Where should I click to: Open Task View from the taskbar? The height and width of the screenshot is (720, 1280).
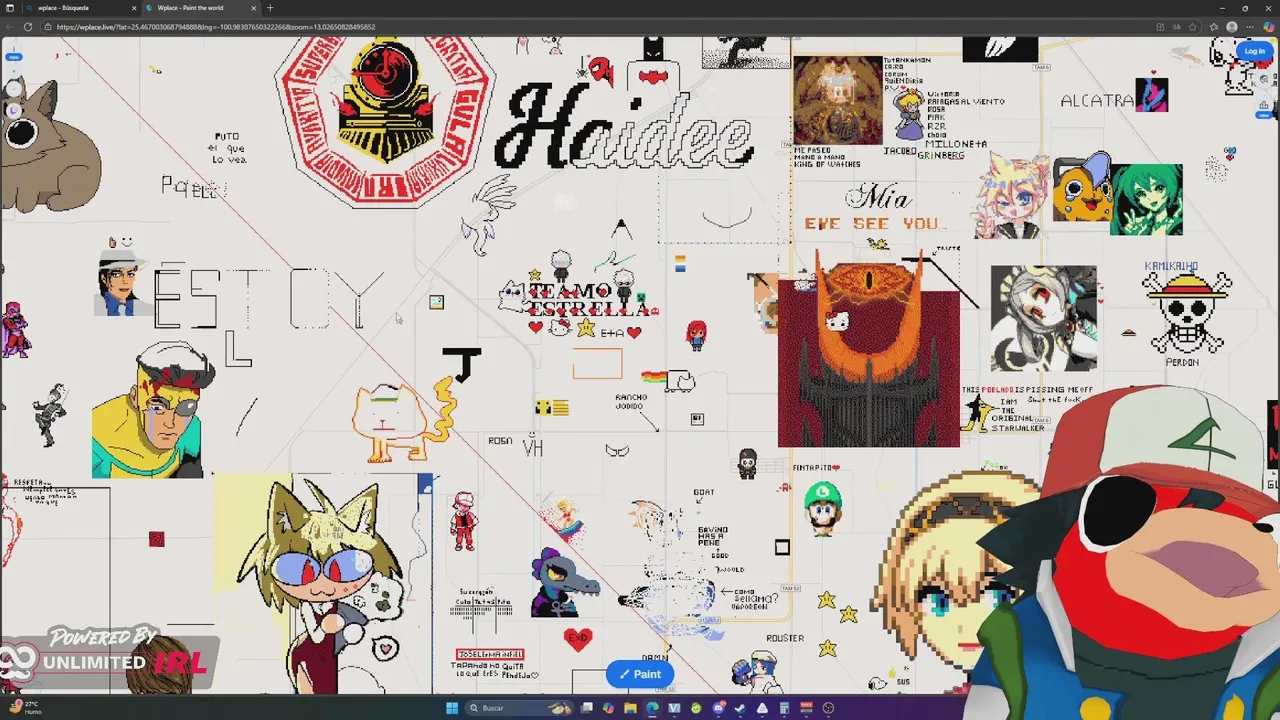click(x=587, y=708)
